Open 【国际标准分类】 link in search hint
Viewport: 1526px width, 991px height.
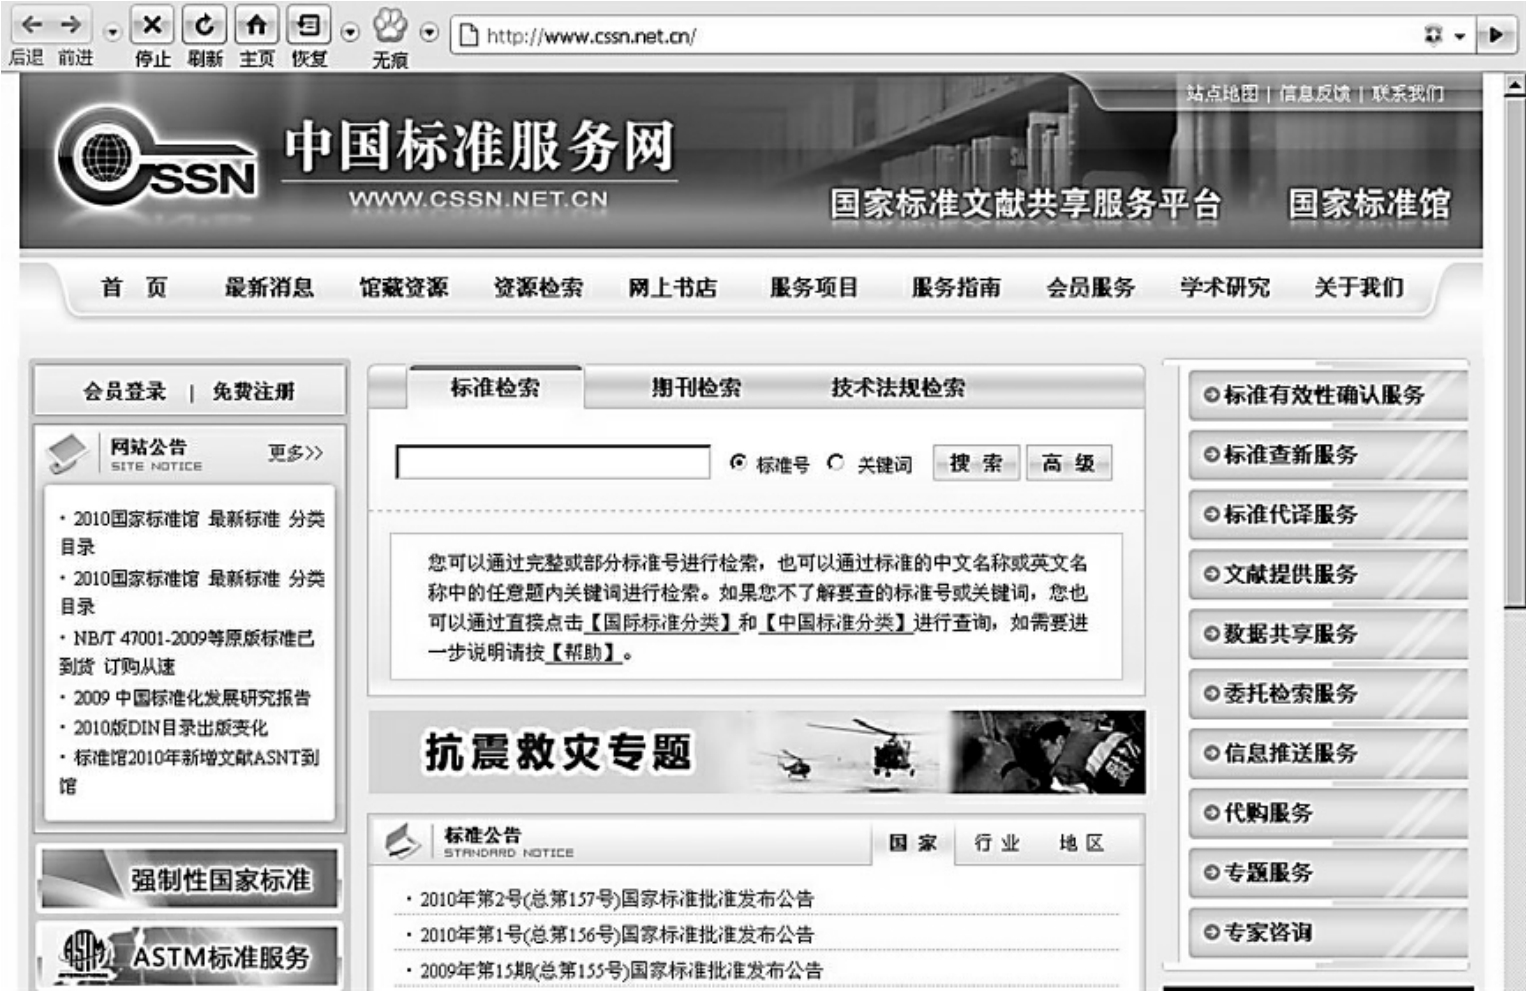pos(660,623)
